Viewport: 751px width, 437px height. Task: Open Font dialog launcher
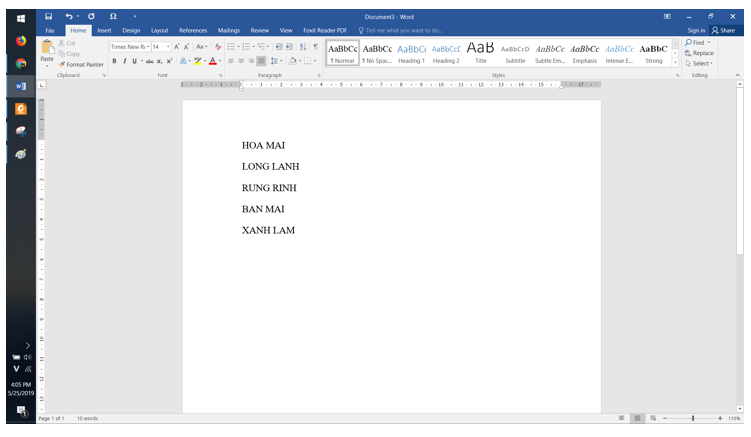(221, 75)
